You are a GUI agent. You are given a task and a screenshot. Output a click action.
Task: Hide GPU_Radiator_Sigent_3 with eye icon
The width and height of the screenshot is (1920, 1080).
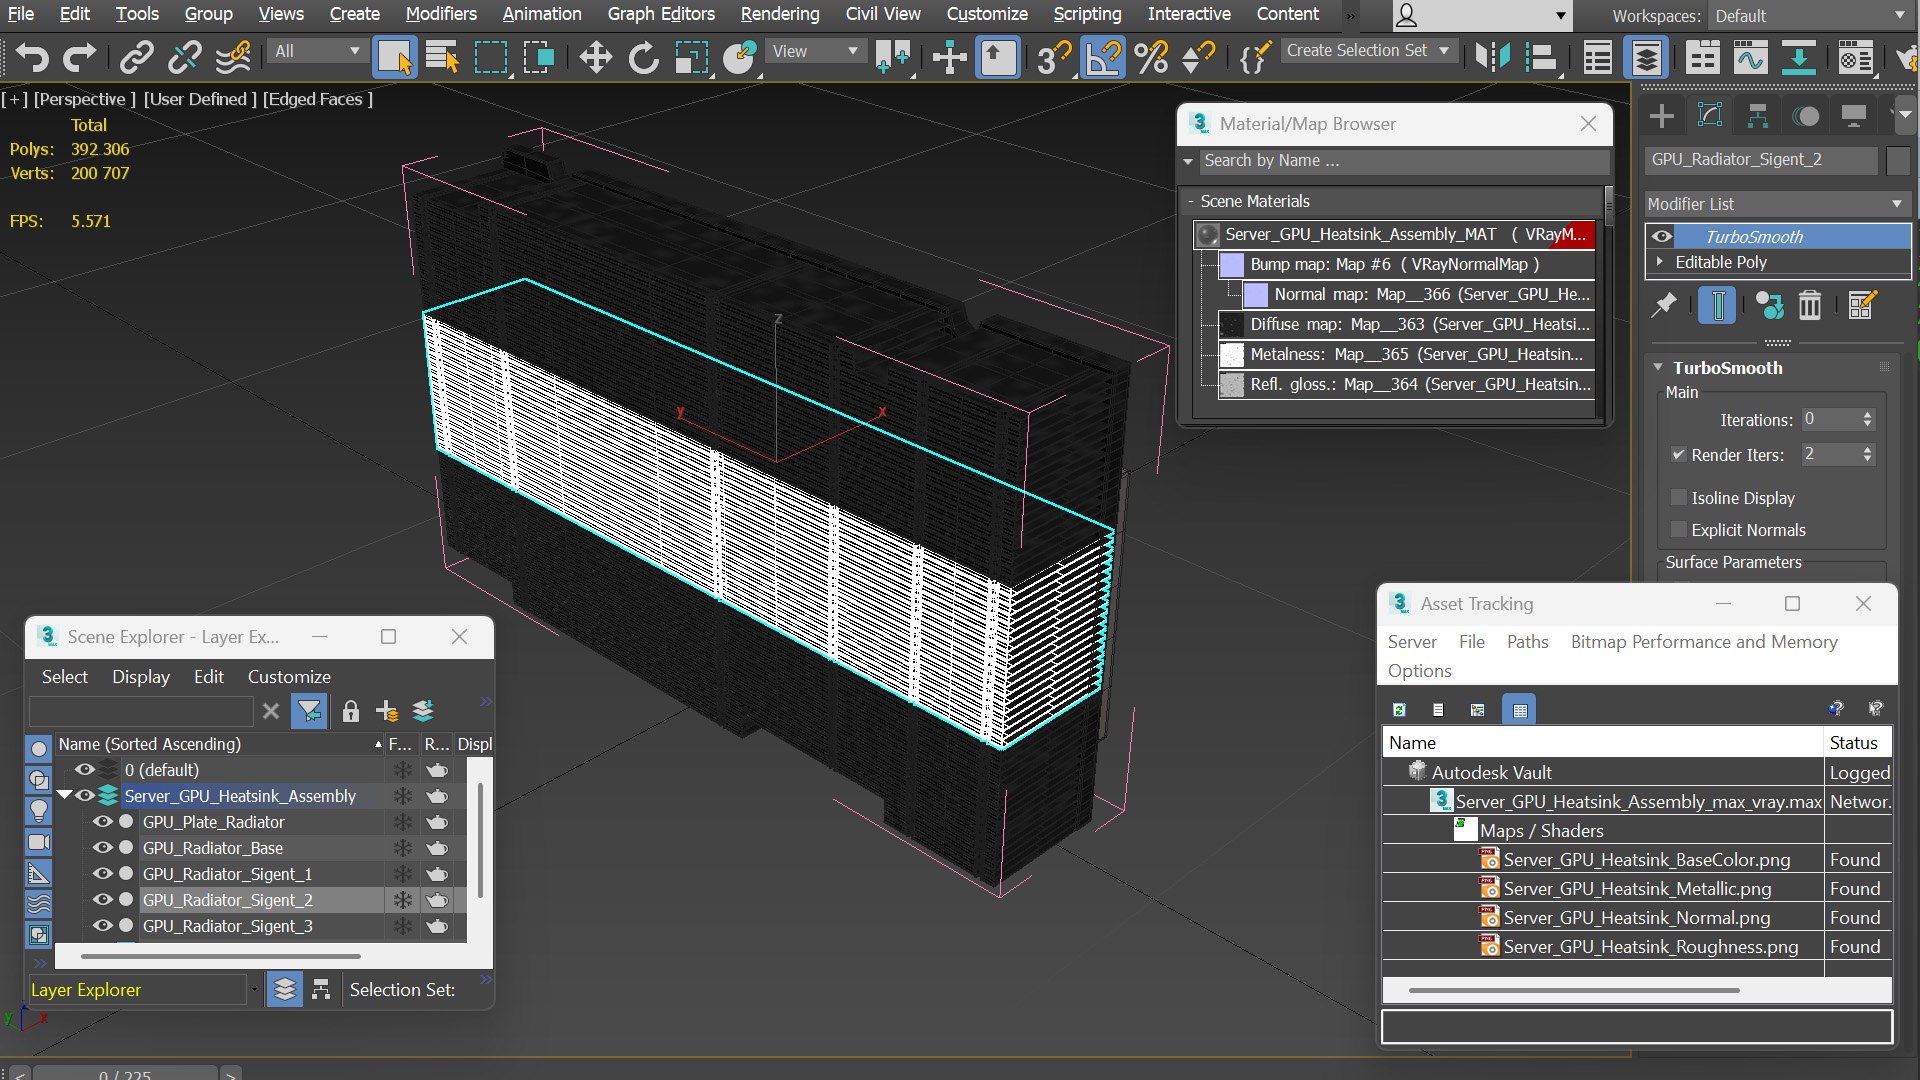(x=102, y=925)
